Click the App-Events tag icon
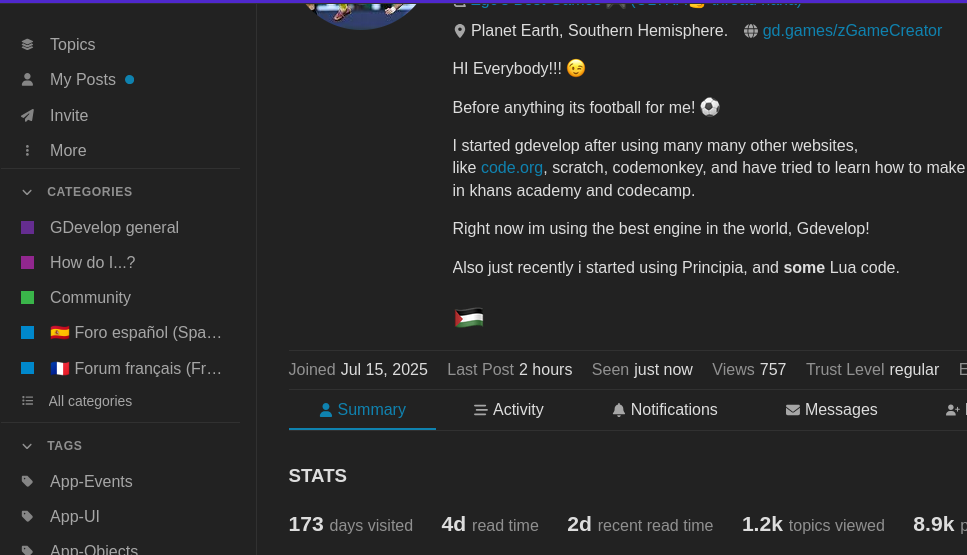967x555 pixels. [27, 482]
